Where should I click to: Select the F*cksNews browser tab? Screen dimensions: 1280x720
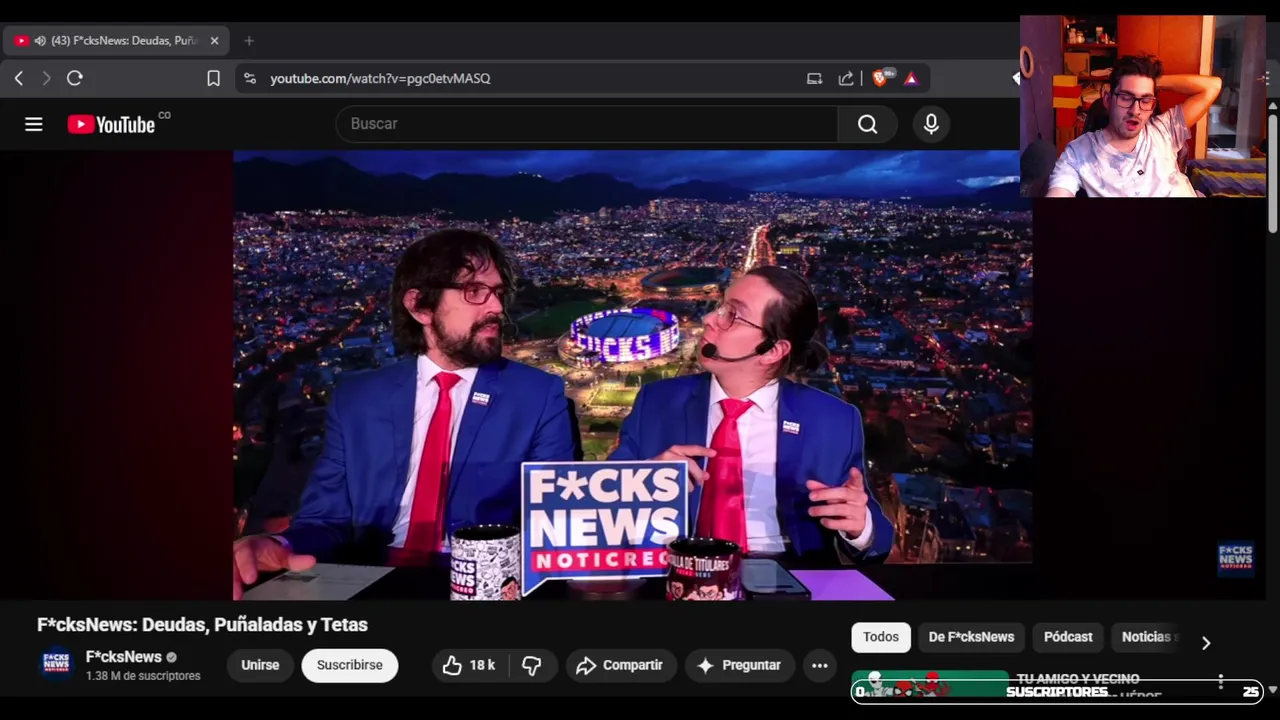116,41
